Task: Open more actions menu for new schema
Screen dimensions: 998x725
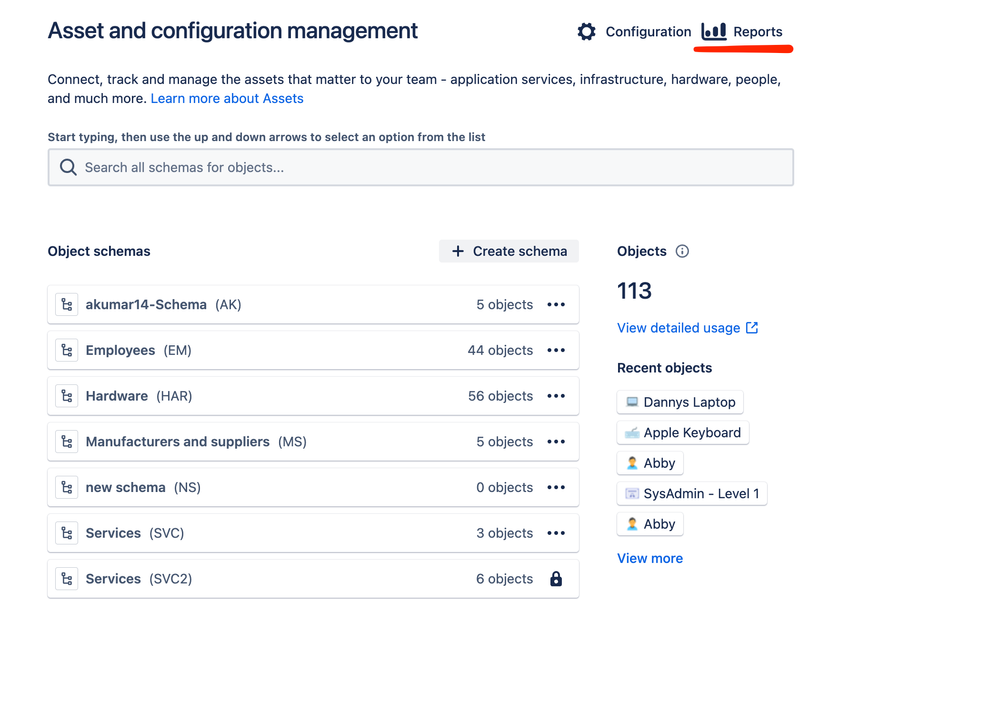Action: 556,488
